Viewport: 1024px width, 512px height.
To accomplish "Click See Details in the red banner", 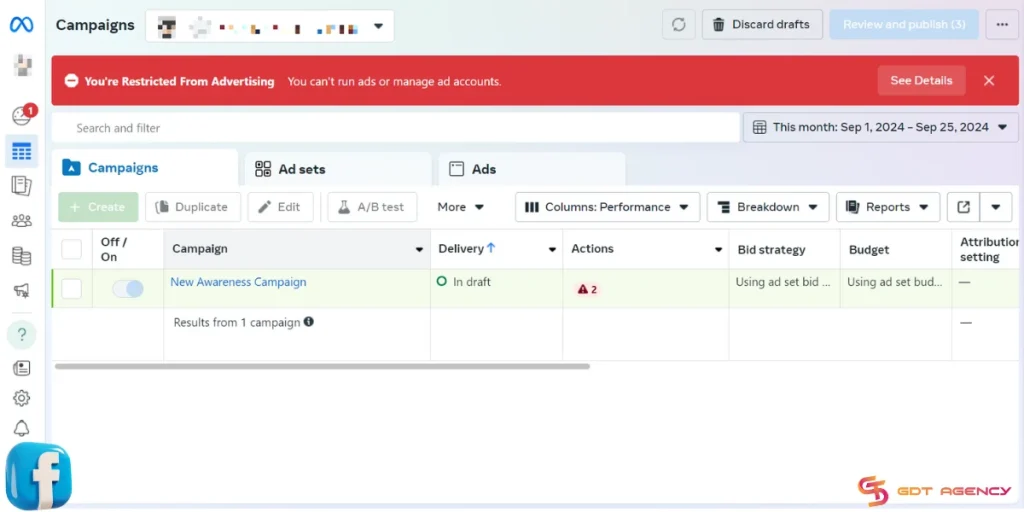I will pyautogui.click(x=921, y=80).
